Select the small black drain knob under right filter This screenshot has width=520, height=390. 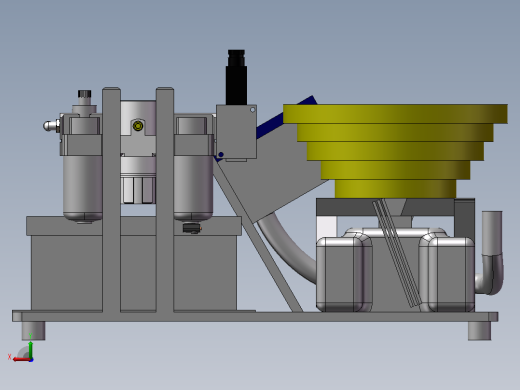click(x=192, y=228)
